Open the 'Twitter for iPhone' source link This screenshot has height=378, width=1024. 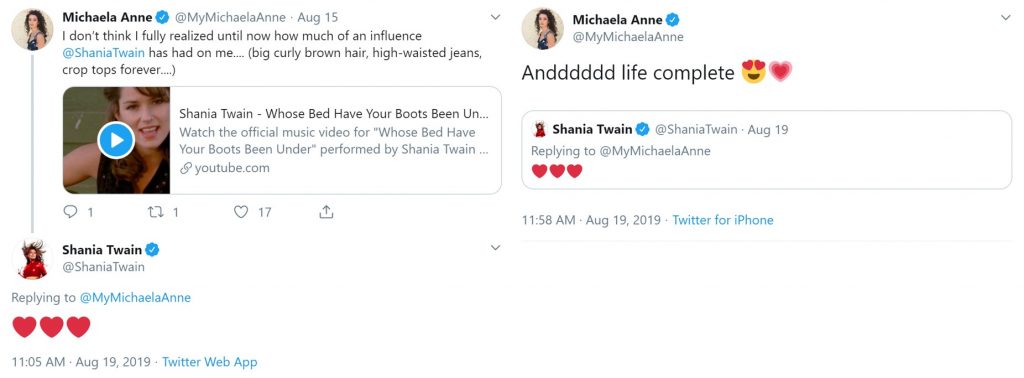coord(723,220)
